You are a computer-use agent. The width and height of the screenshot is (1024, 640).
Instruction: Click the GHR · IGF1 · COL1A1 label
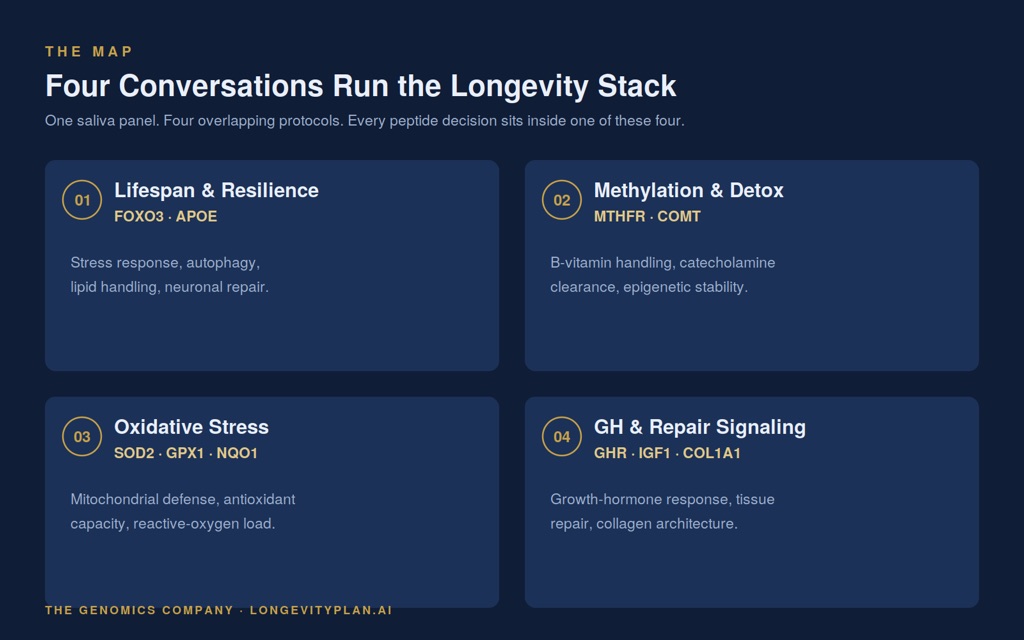click(x=667, y=453)
